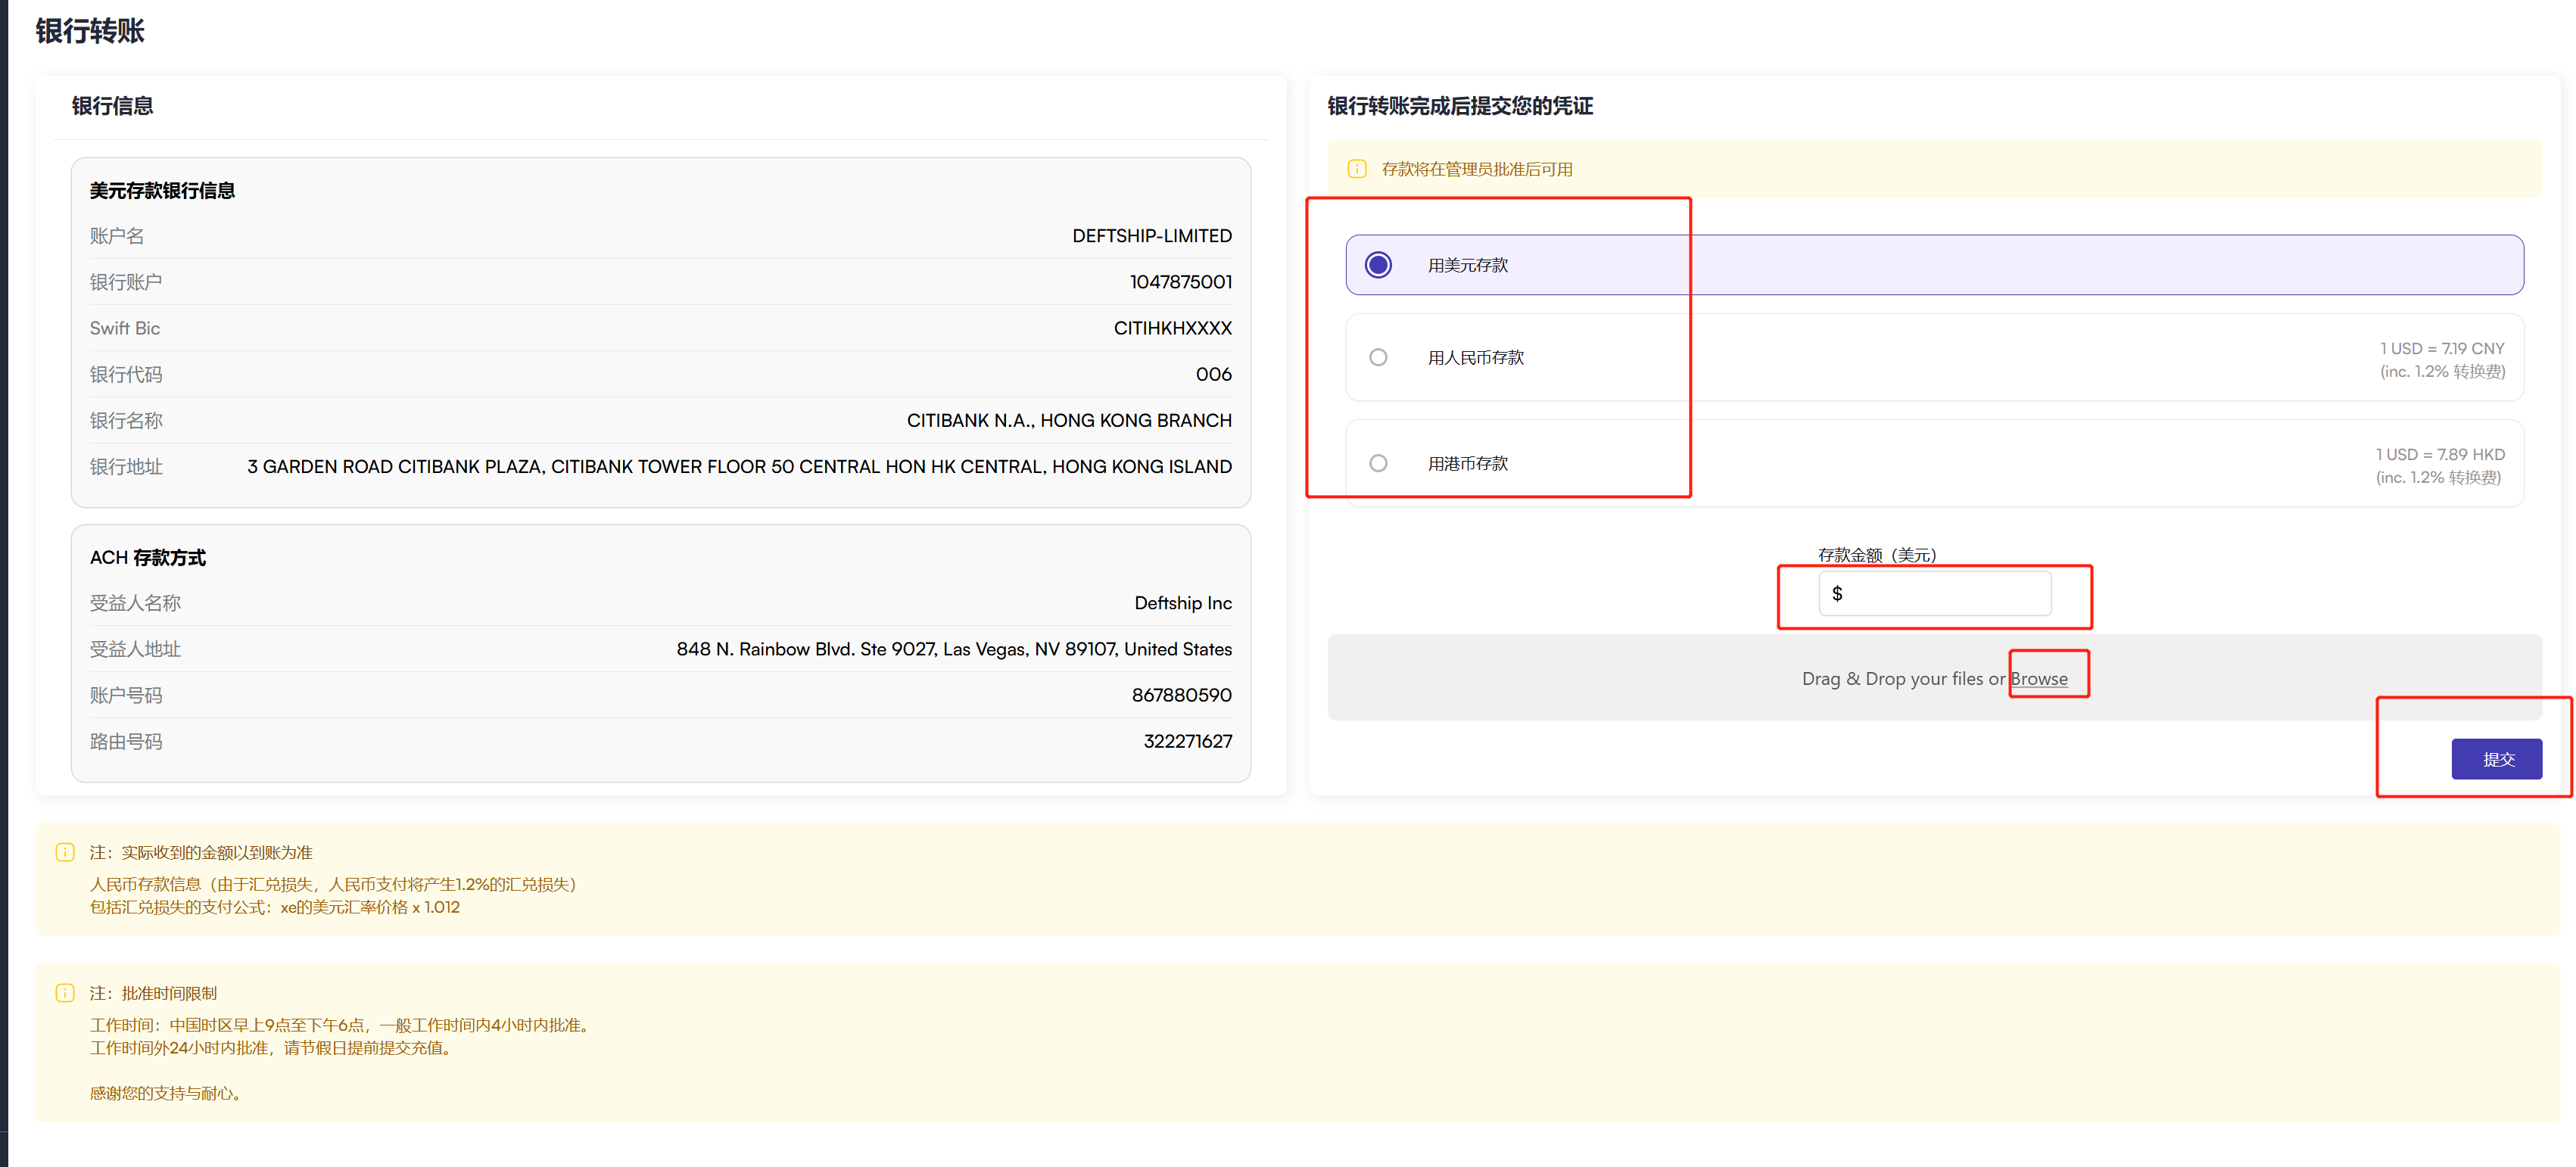Screen dimensions: 2576x1167
Task: Click the 银行转账 page heading
Action: pyautogui.click(x=90, y=31)
